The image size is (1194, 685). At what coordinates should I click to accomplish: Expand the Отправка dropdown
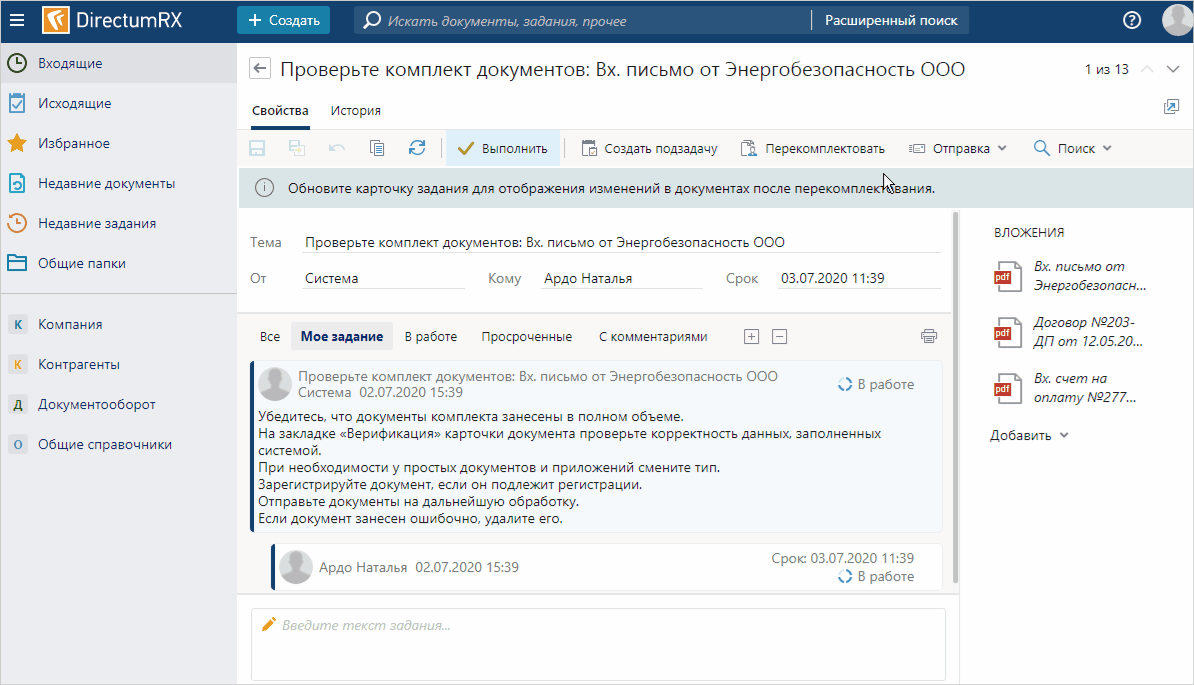tap(958, 148)
